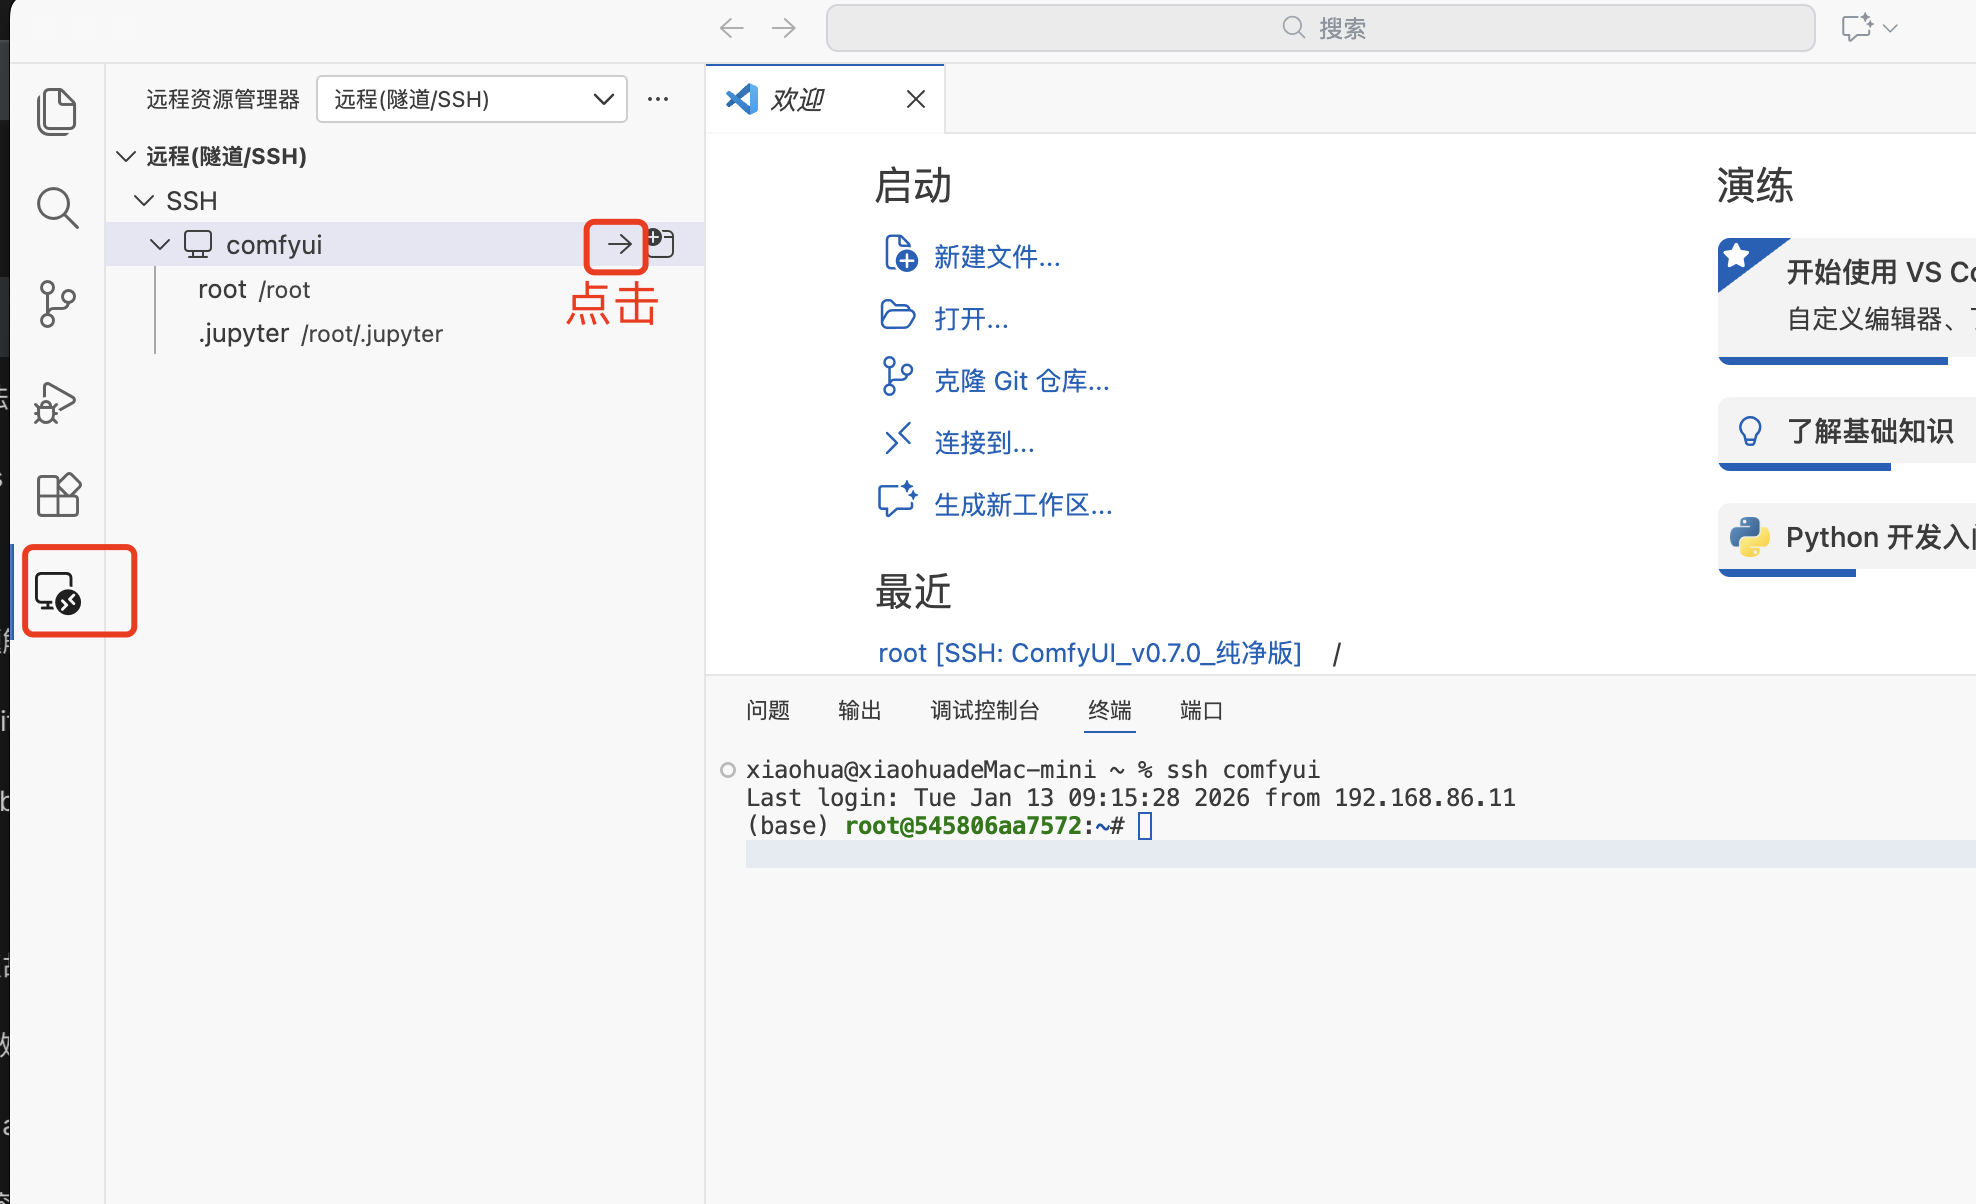Viewport: 1976px width, 1204px height.
Task: Open the remote type dropdown showing 远程(隧道/SSH)
Action: [x=471, y=99]
